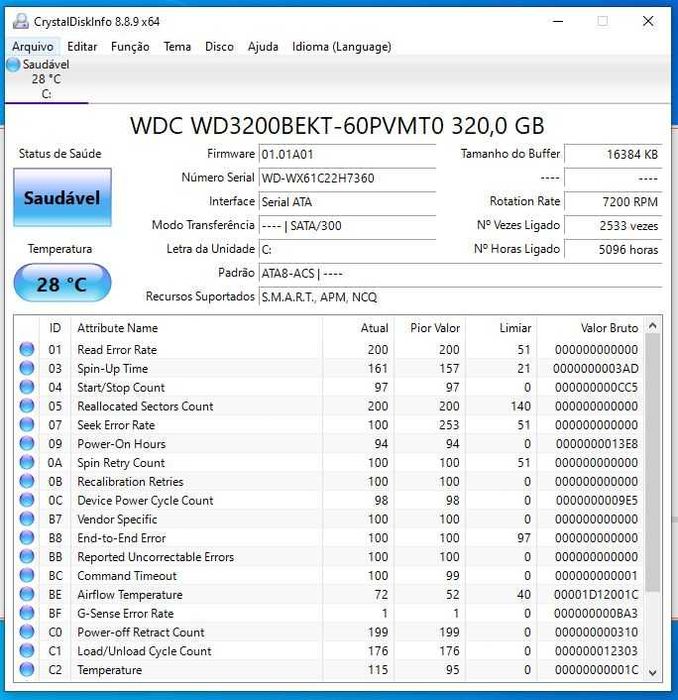Open the Editar menu
The height and width of the screenshot is (700, 678).
tap(82, 46)
